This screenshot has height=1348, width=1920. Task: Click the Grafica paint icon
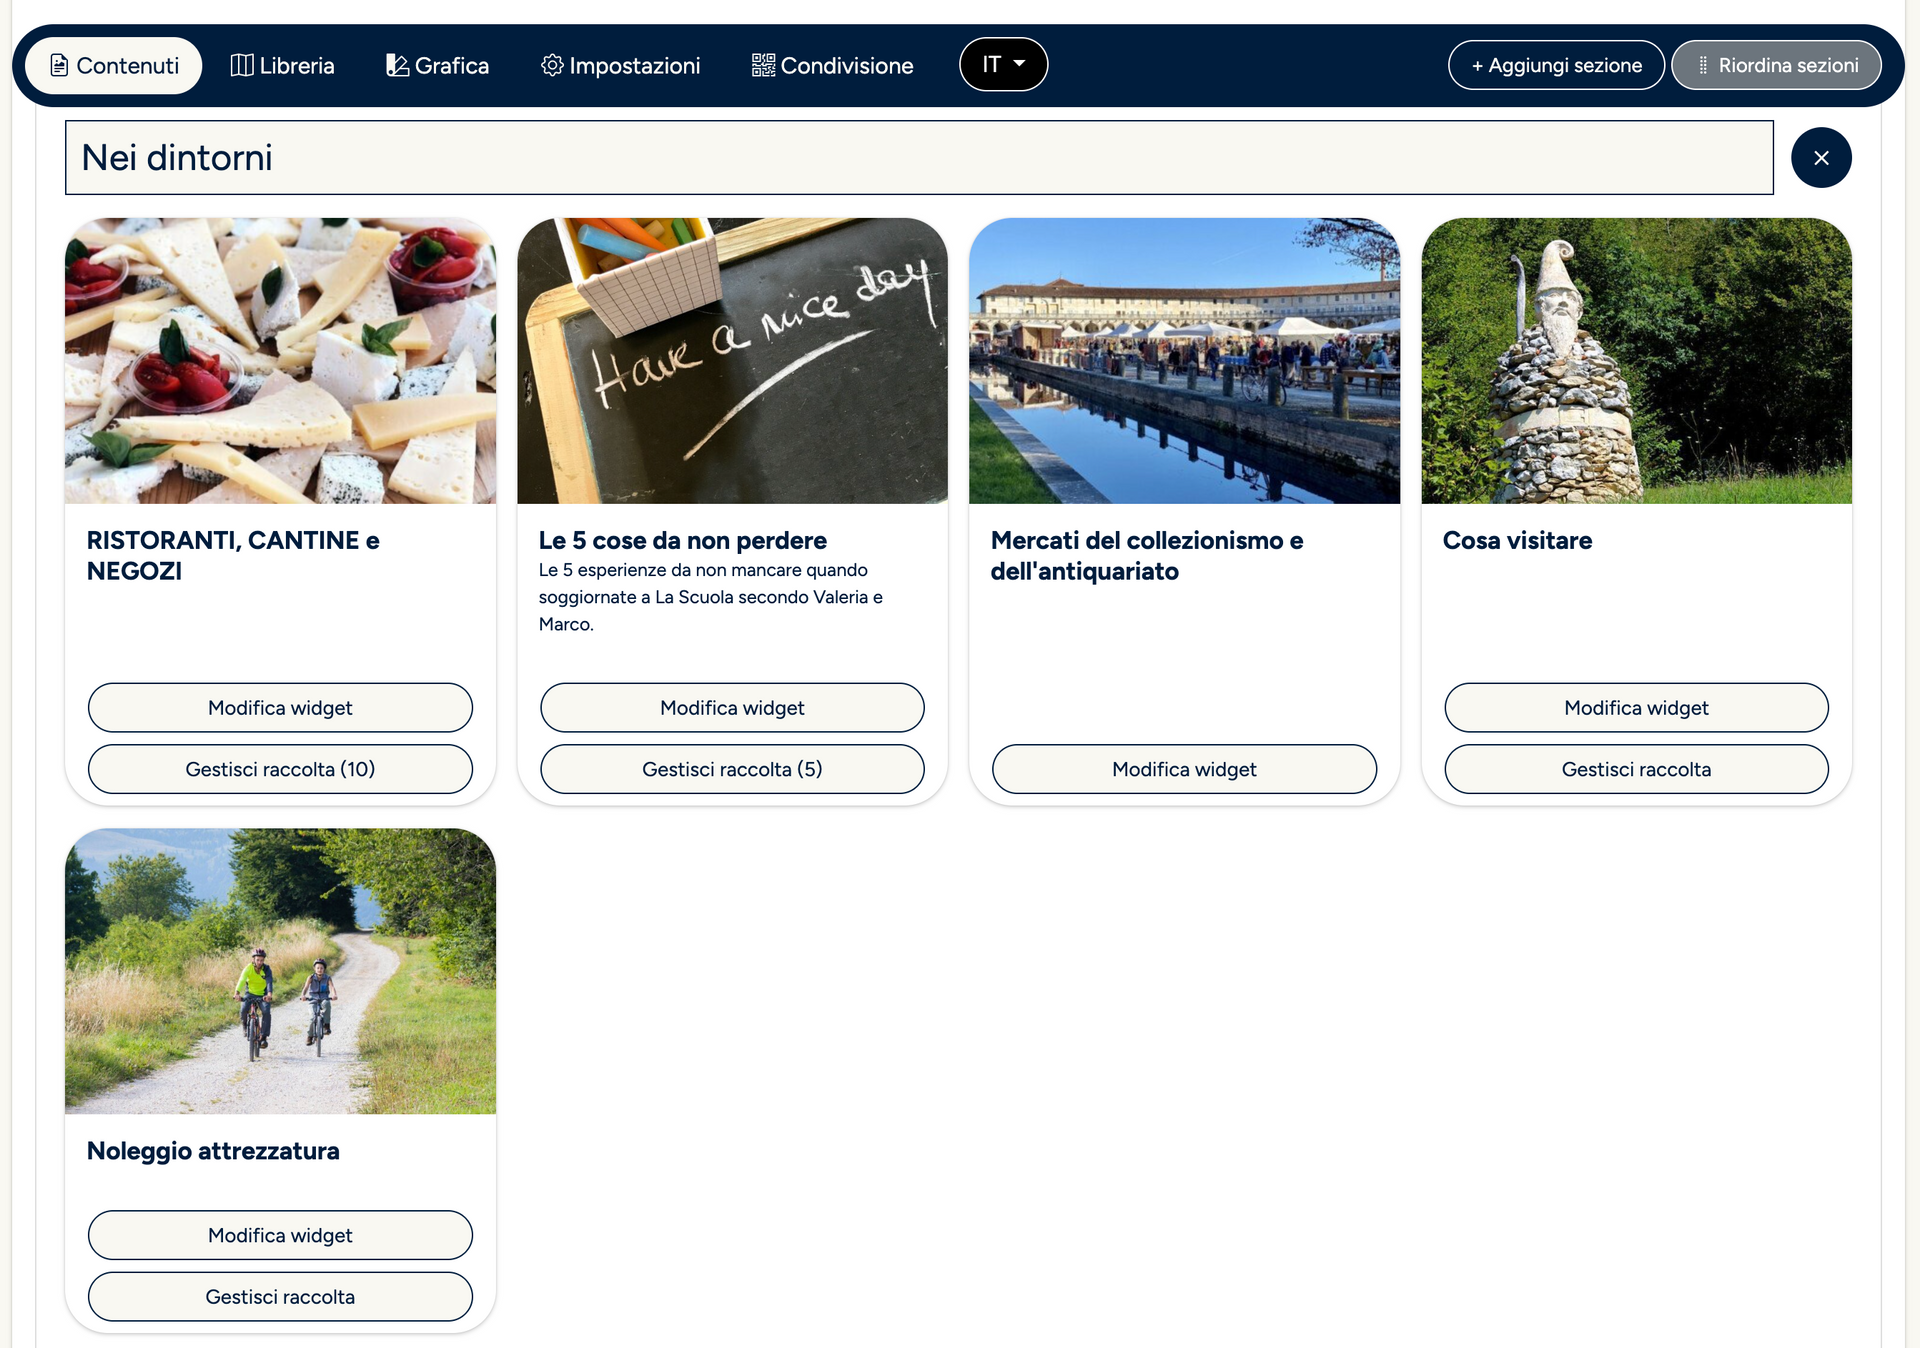pos(397,66)
